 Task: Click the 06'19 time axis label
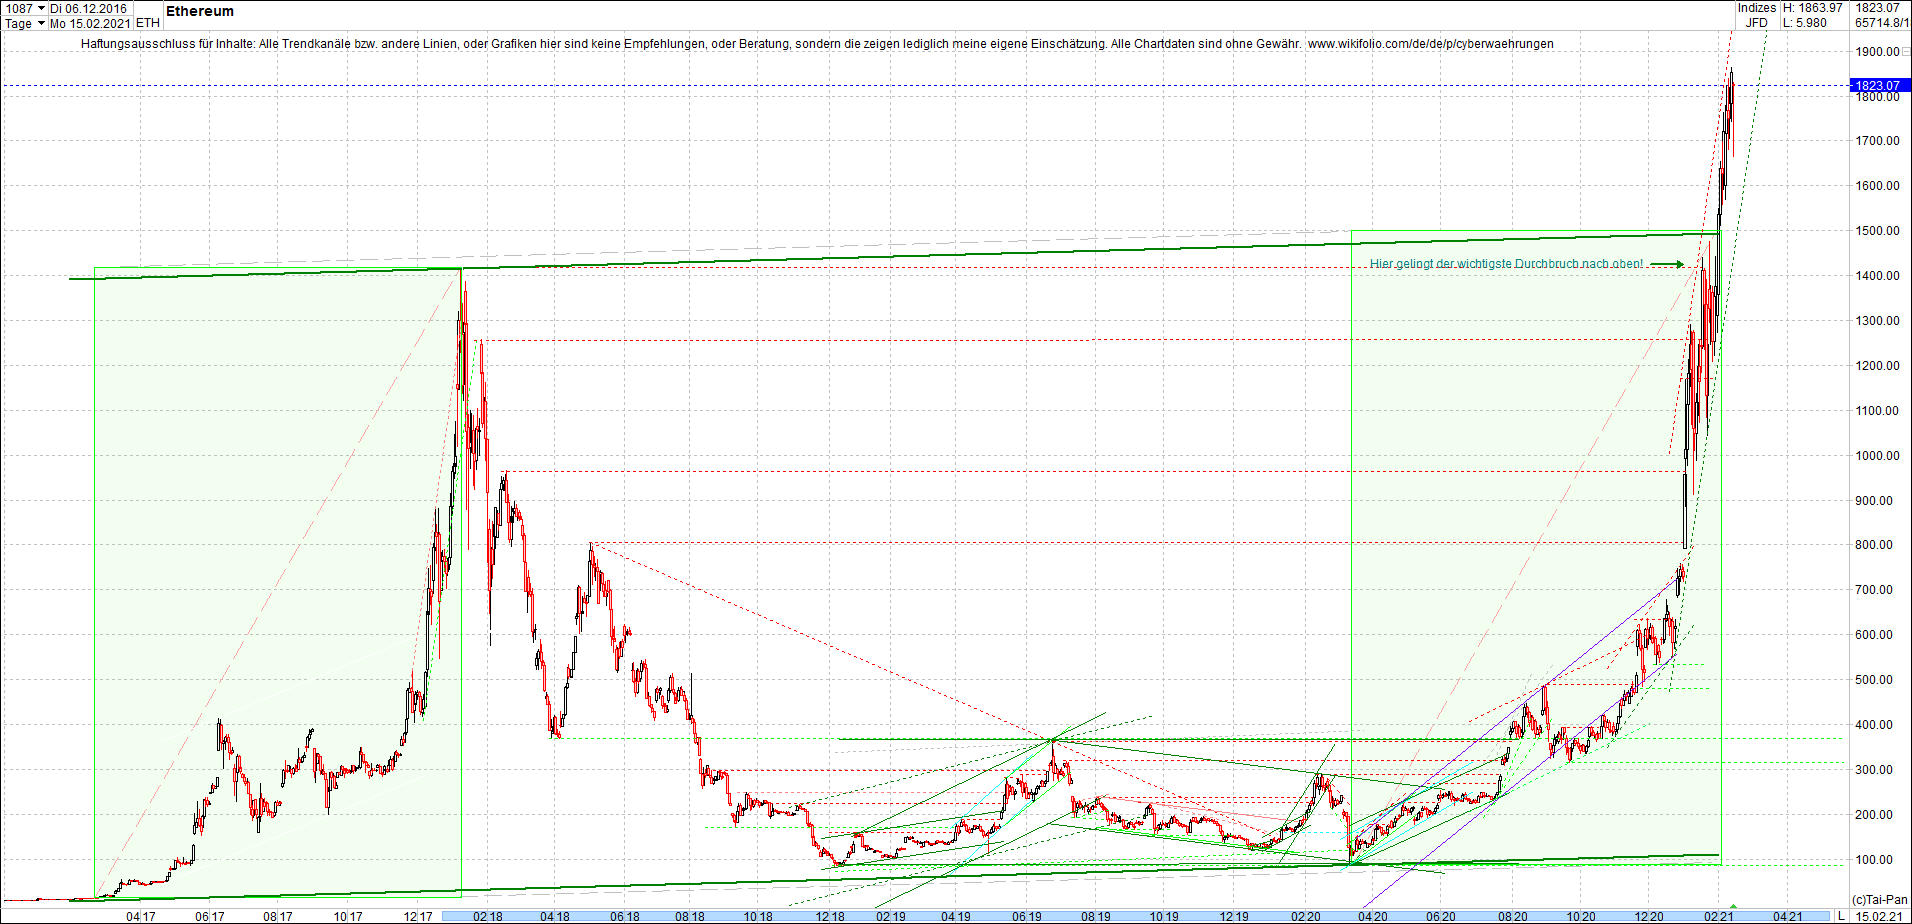pyautogui.click(x=1027, y=916)
